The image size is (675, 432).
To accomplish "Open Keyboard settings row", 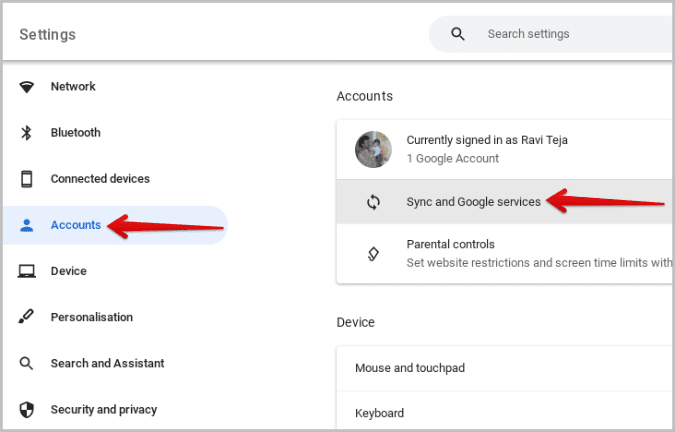I will point(505,413).
